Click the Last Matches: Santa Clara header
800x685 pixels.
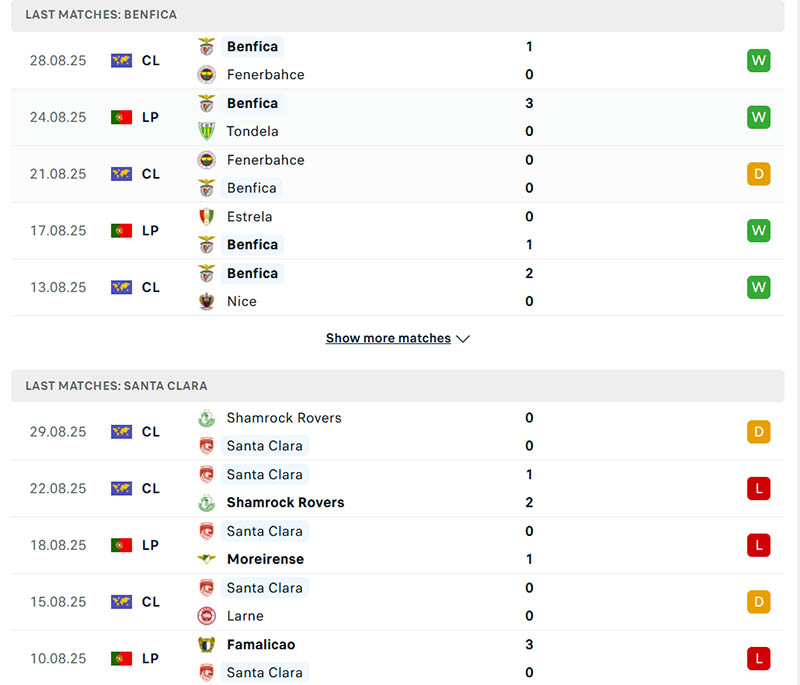point(117,386)
